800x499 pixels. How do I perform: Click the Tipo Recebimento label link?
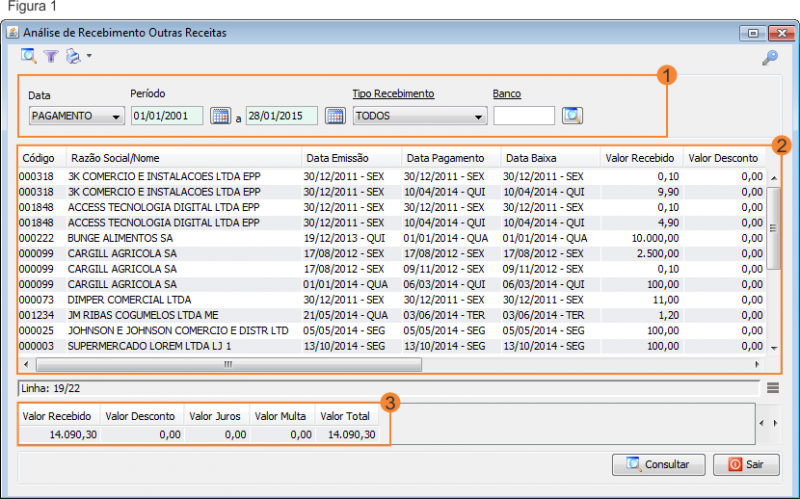click(393, 94)
